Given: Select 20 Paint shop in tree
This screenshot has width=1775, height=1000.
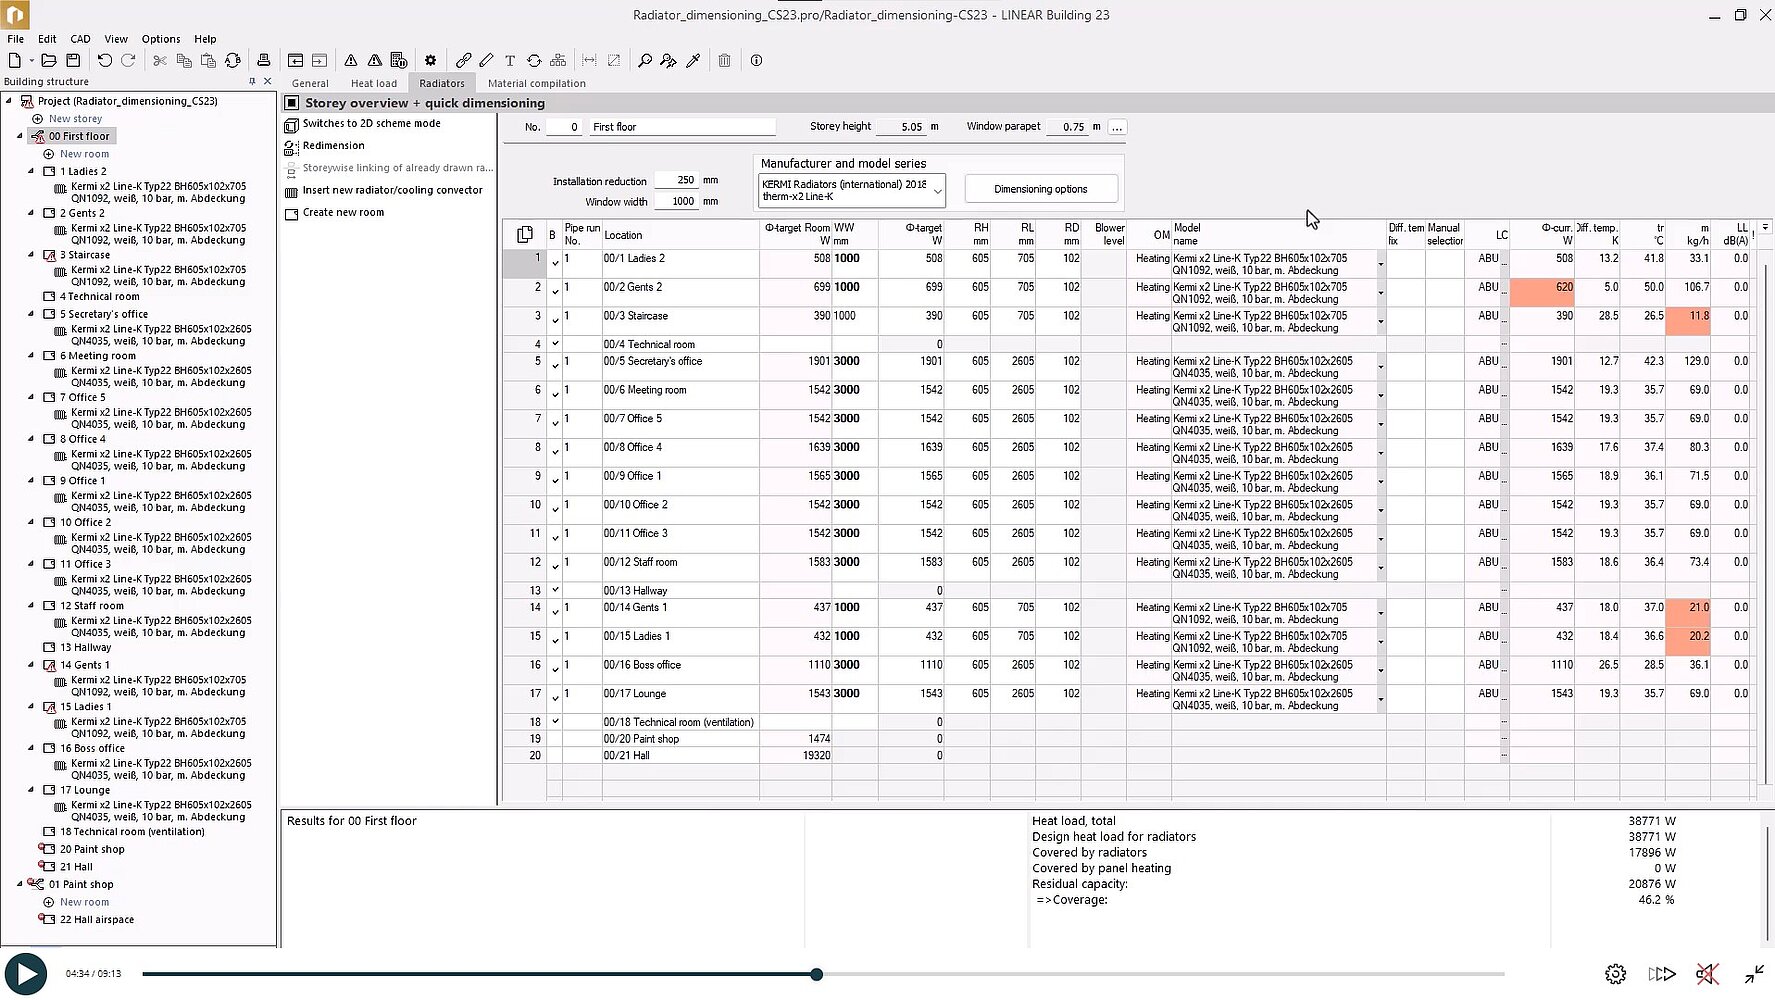Looking at the screenshot, I should (x=92, y=850).
